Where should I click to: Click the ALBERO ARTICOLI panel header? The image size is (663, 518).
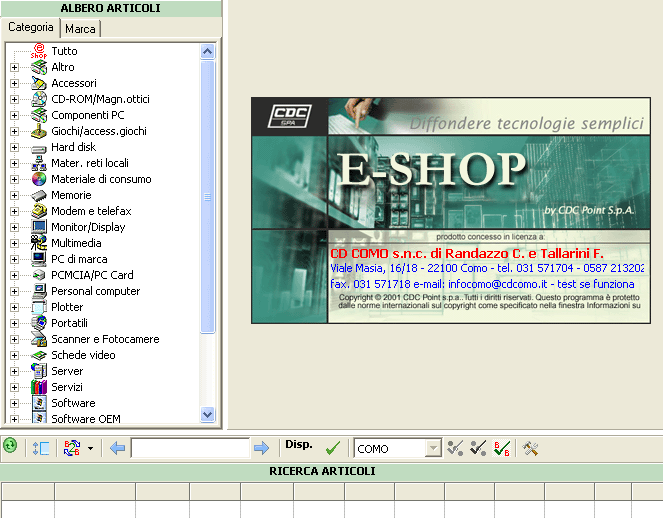(x=110, y=8)
